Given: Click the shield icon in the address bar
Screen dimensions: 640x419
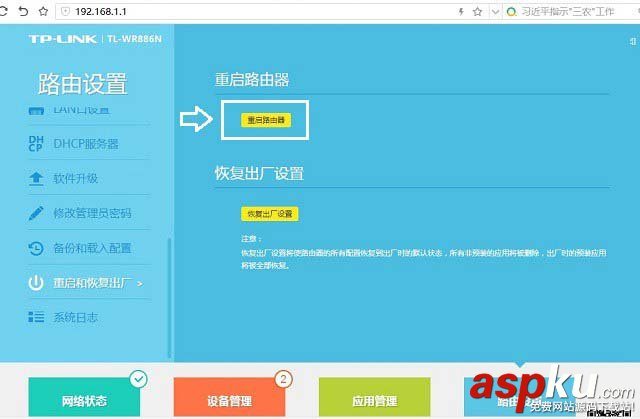Looking at the screenshot, I should 65,11.
